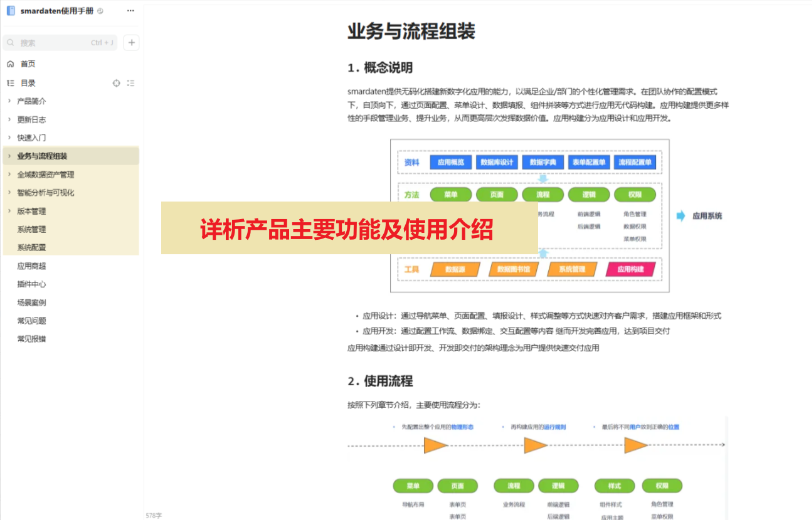Image resolution: width=812 pixels, height=520 pixels.
Task: Collapse all catalog items icon
Action: [x=130, y=83]
